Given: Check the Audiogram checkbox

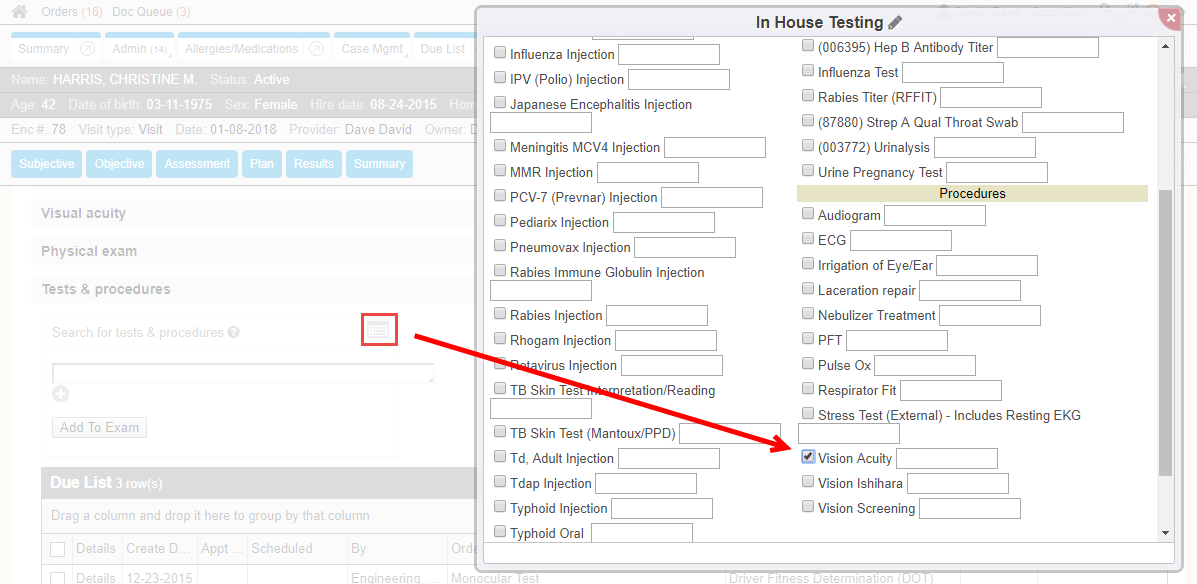Looking at the screenshot, I should coord(808,214).
